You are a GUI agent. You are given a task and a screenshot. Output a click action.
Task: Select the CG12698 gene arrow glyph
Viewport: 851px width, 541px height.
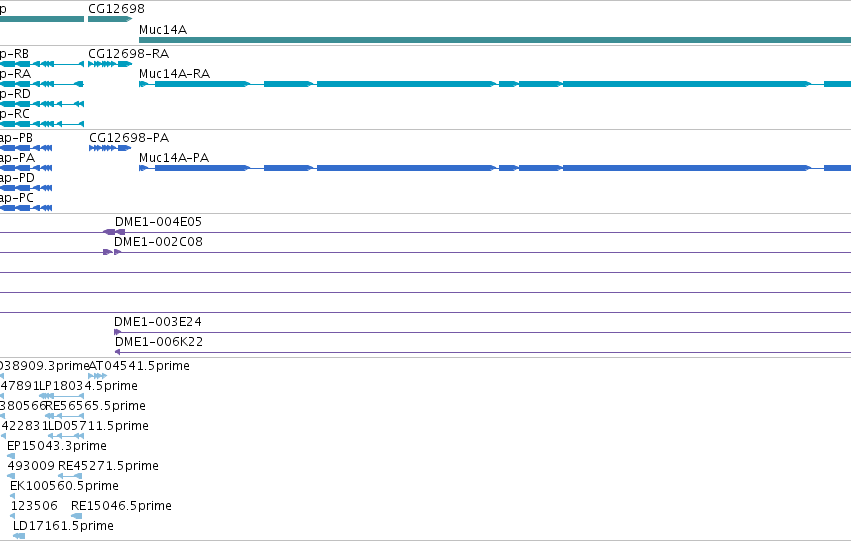[x=110, y=19]
